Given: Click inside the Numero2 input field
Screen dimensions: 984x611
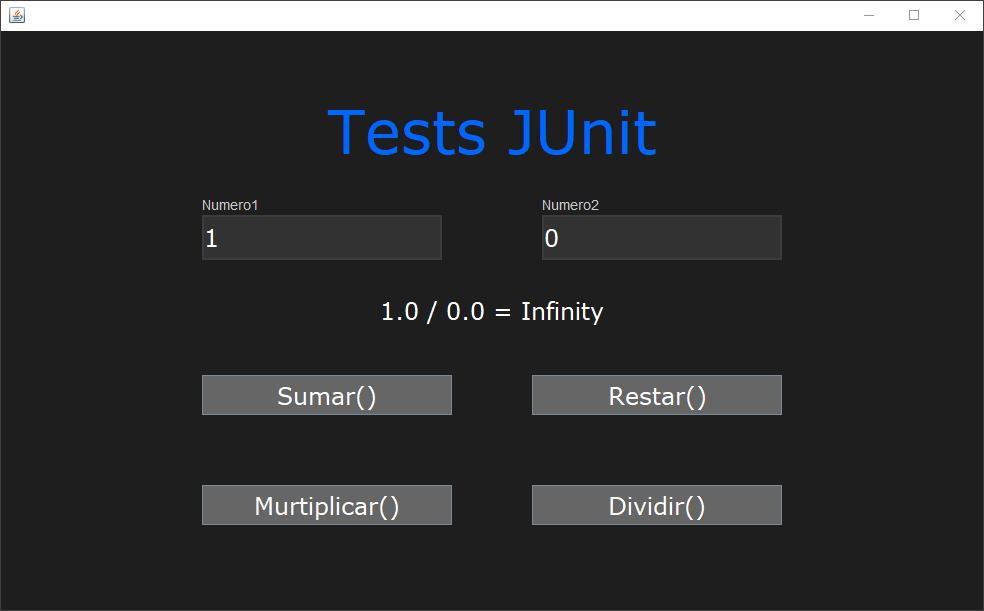Looking at the screenshot, I should (661, 237).
